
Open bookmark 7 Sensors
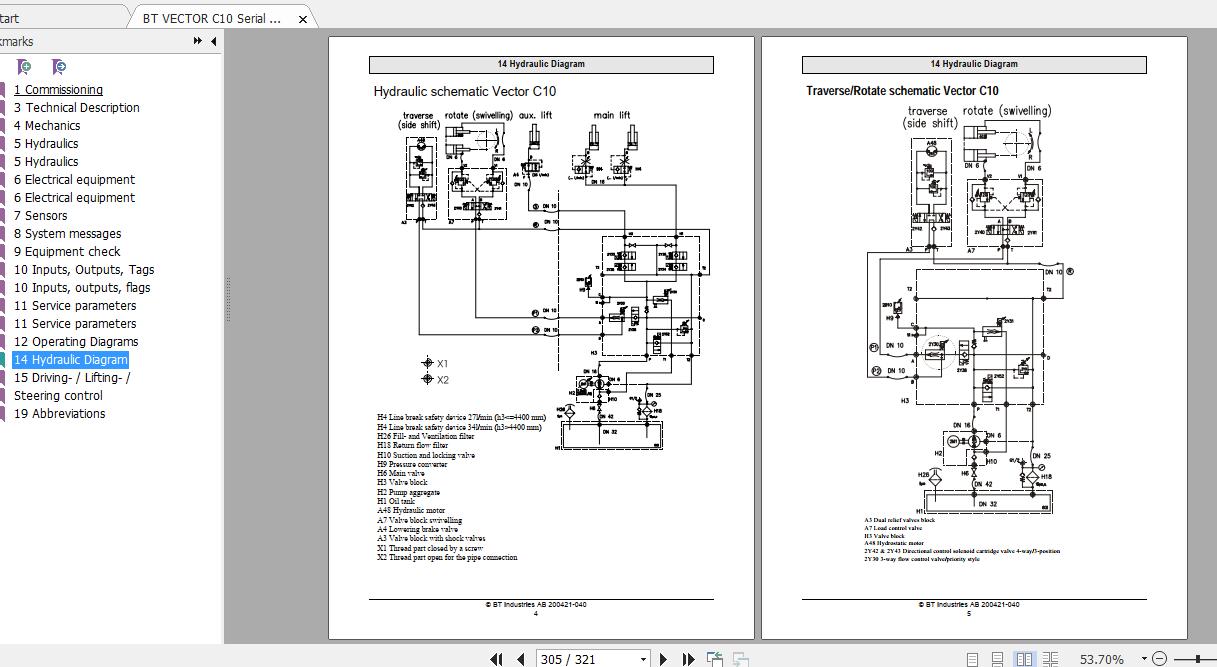pyautogui.click(x=41, y=216)
